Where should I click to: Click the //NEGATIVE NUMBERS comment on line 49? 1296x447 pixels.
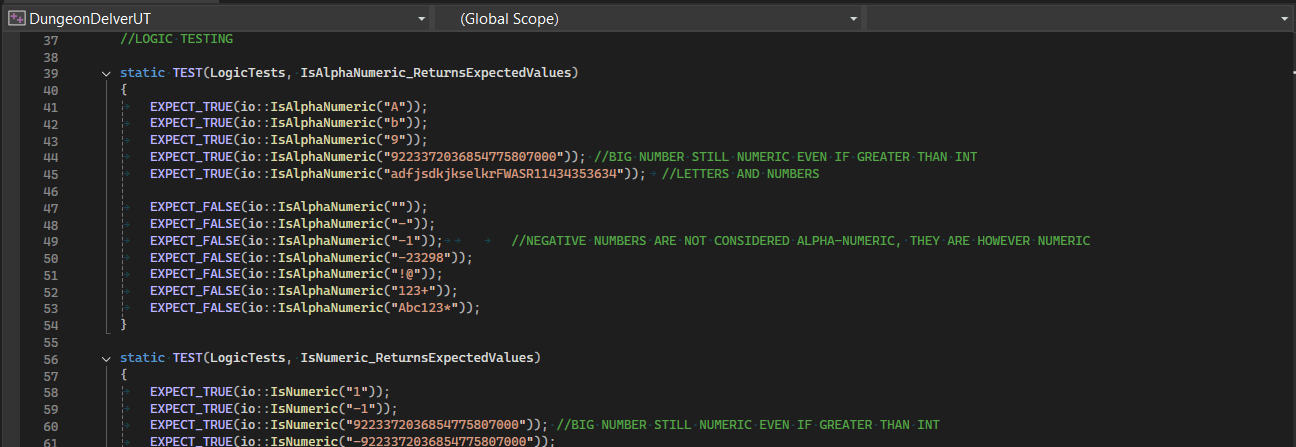799,241
